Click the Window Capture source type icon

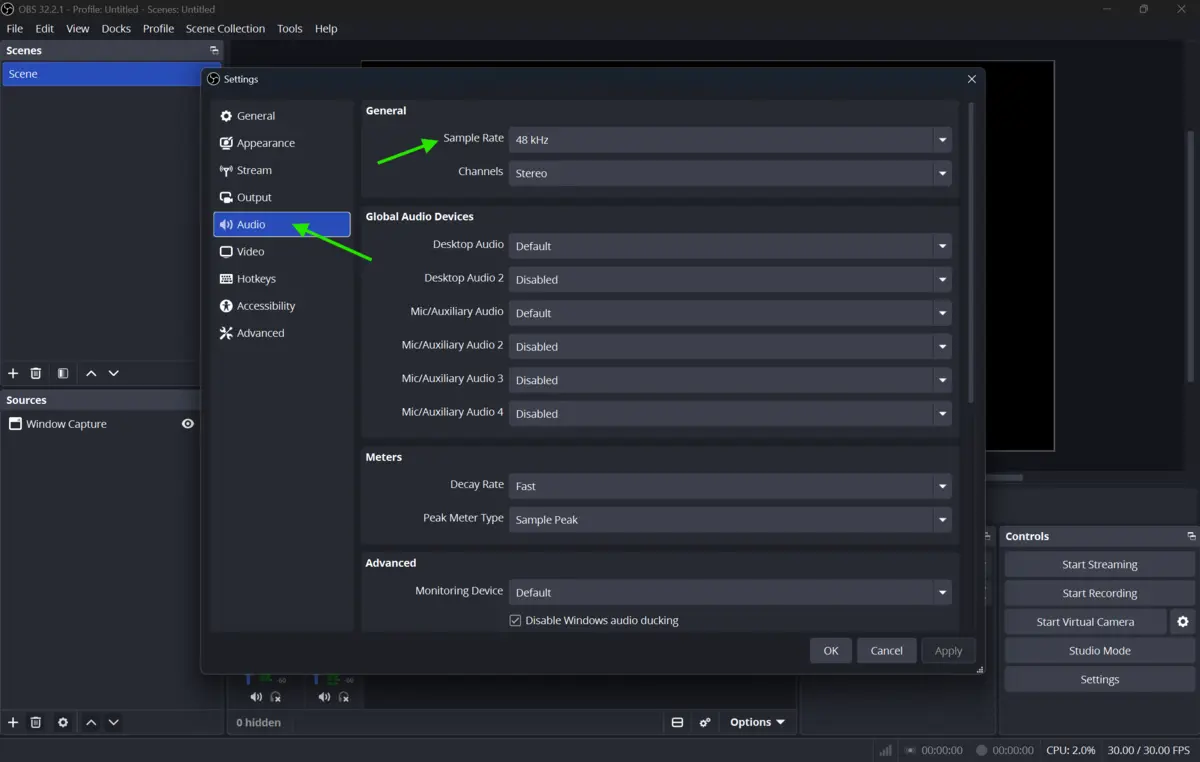click(x=15, y=424)
